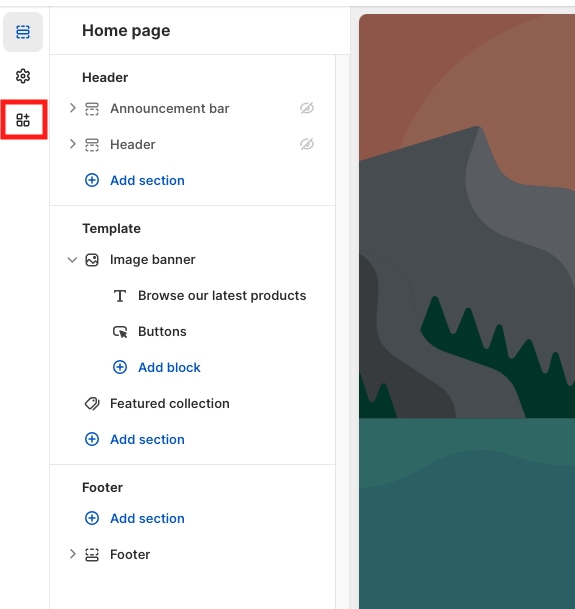This screenshot has height=609, width=575.
Task: Click the Header group heading
Action: (x=105, y=78)
